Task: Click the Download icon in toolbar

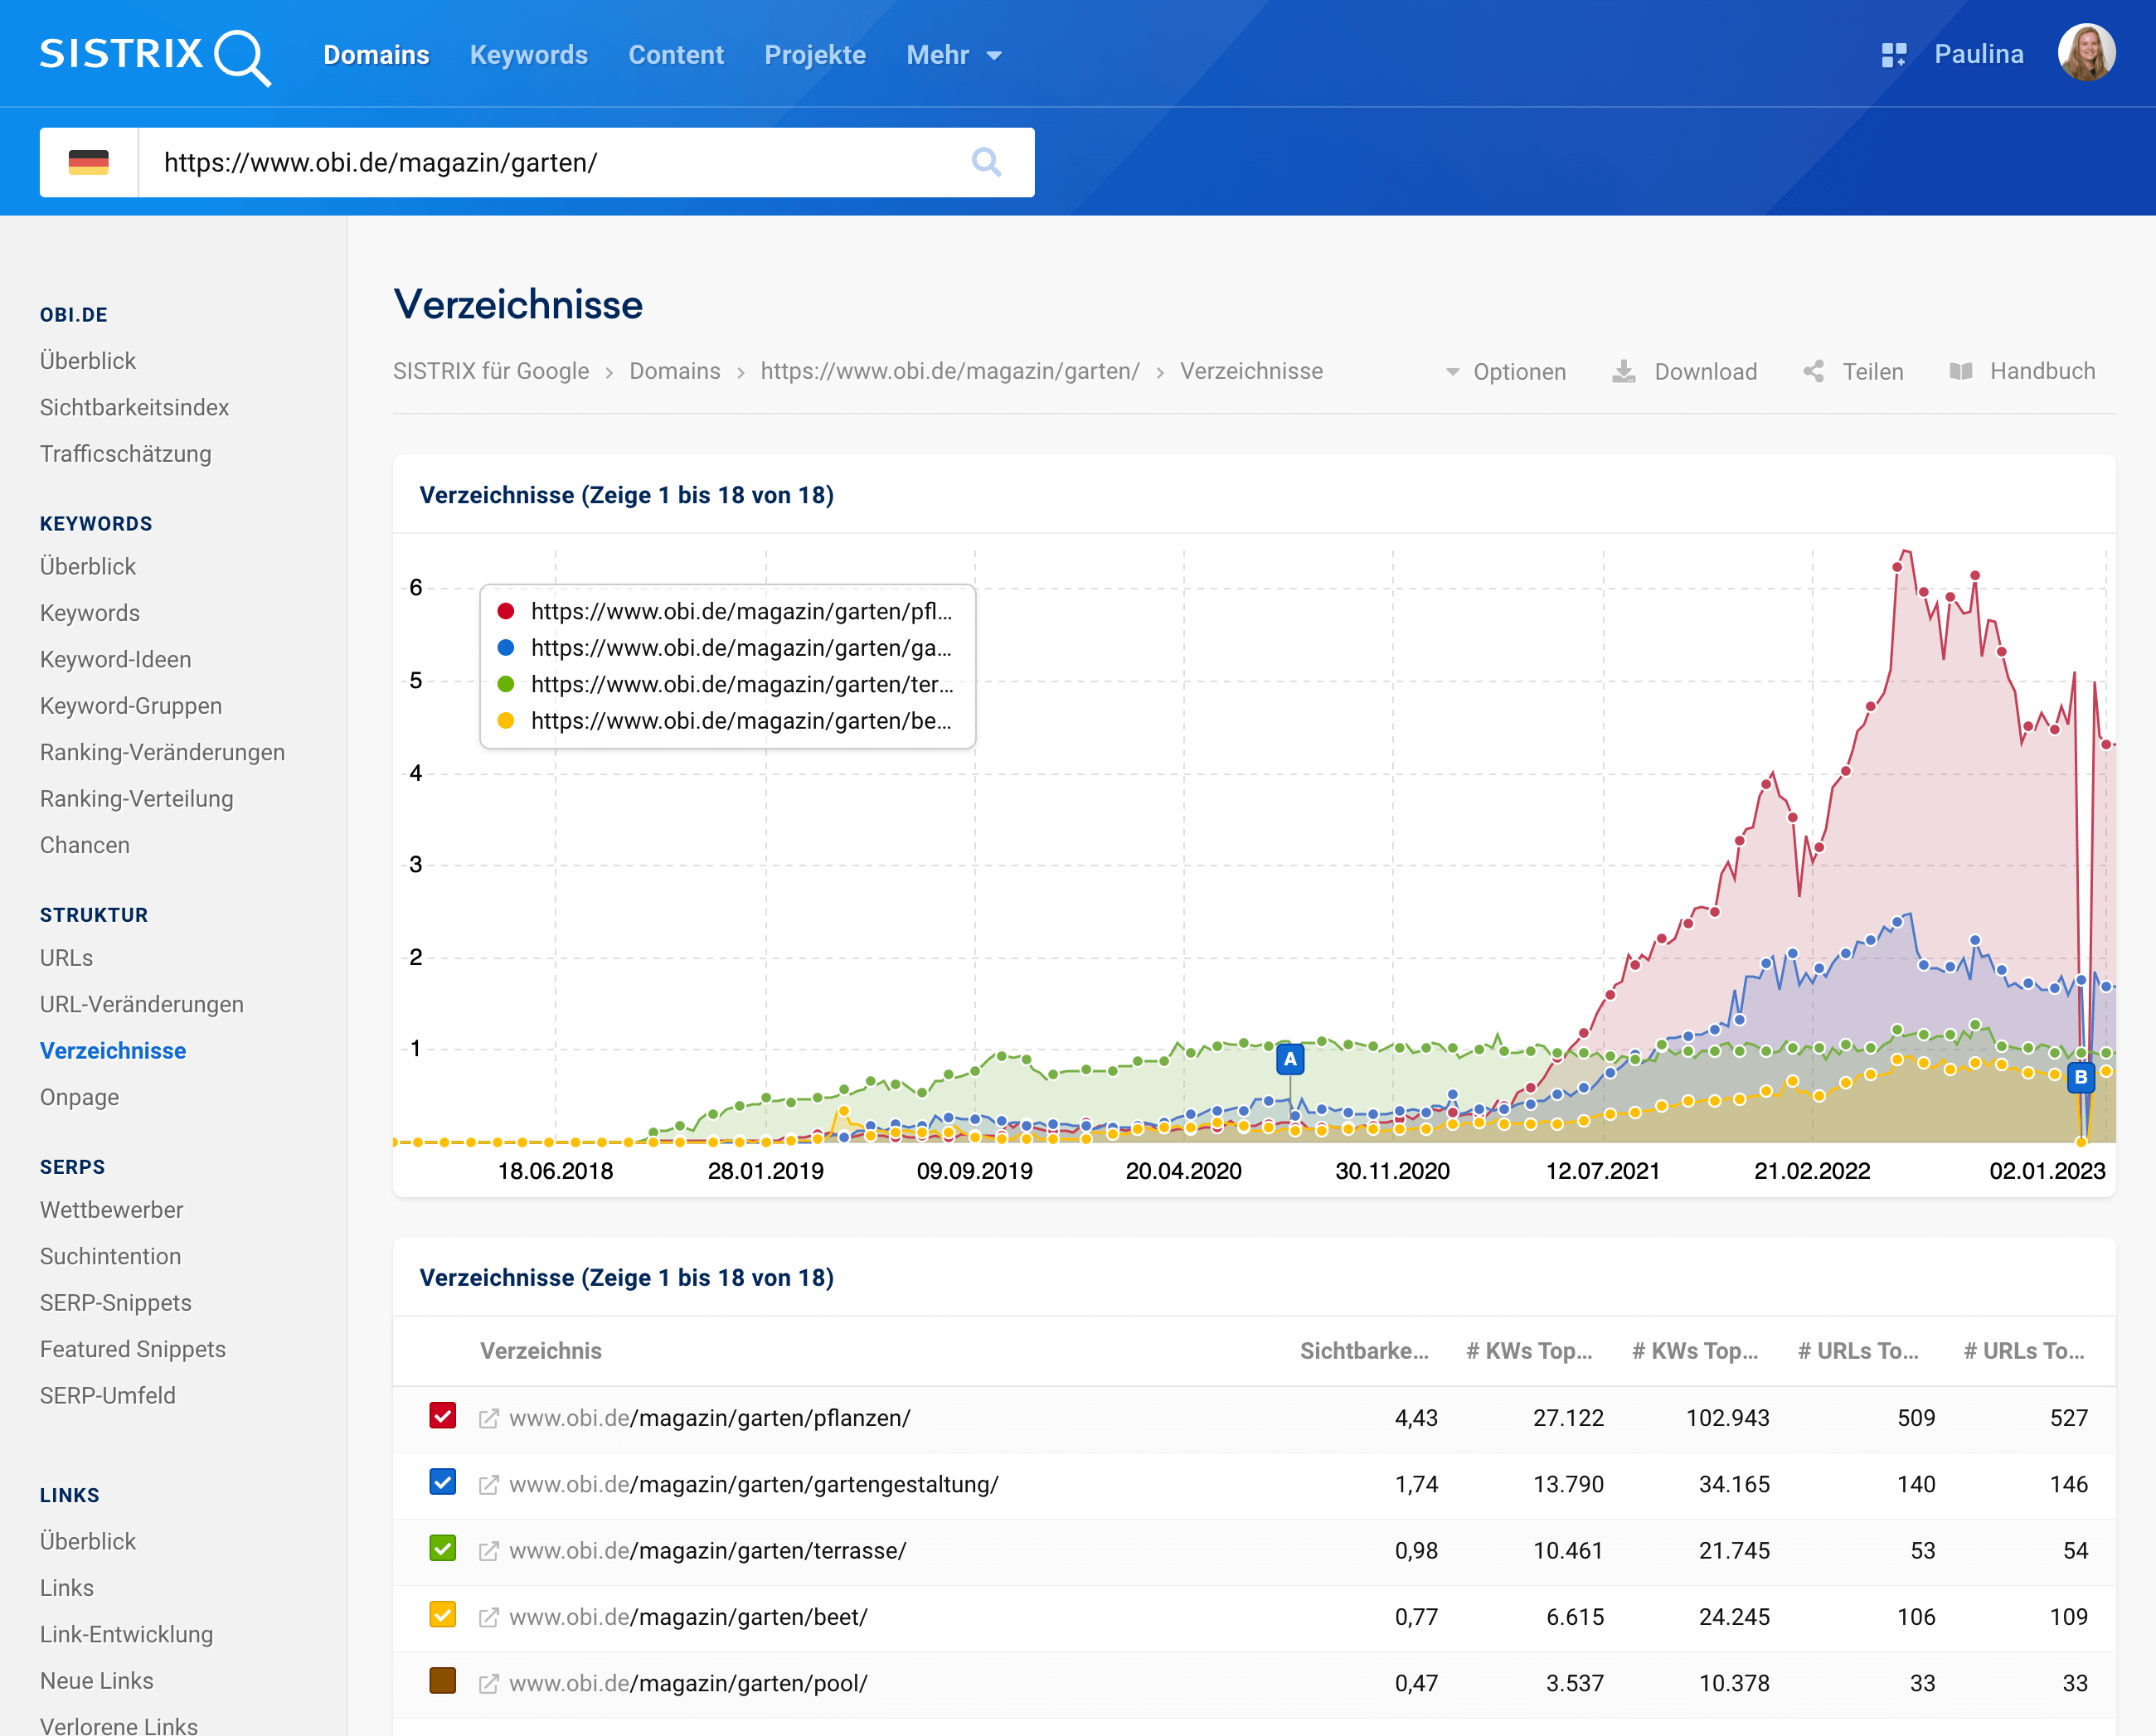Action: (x=1624, y=372)
